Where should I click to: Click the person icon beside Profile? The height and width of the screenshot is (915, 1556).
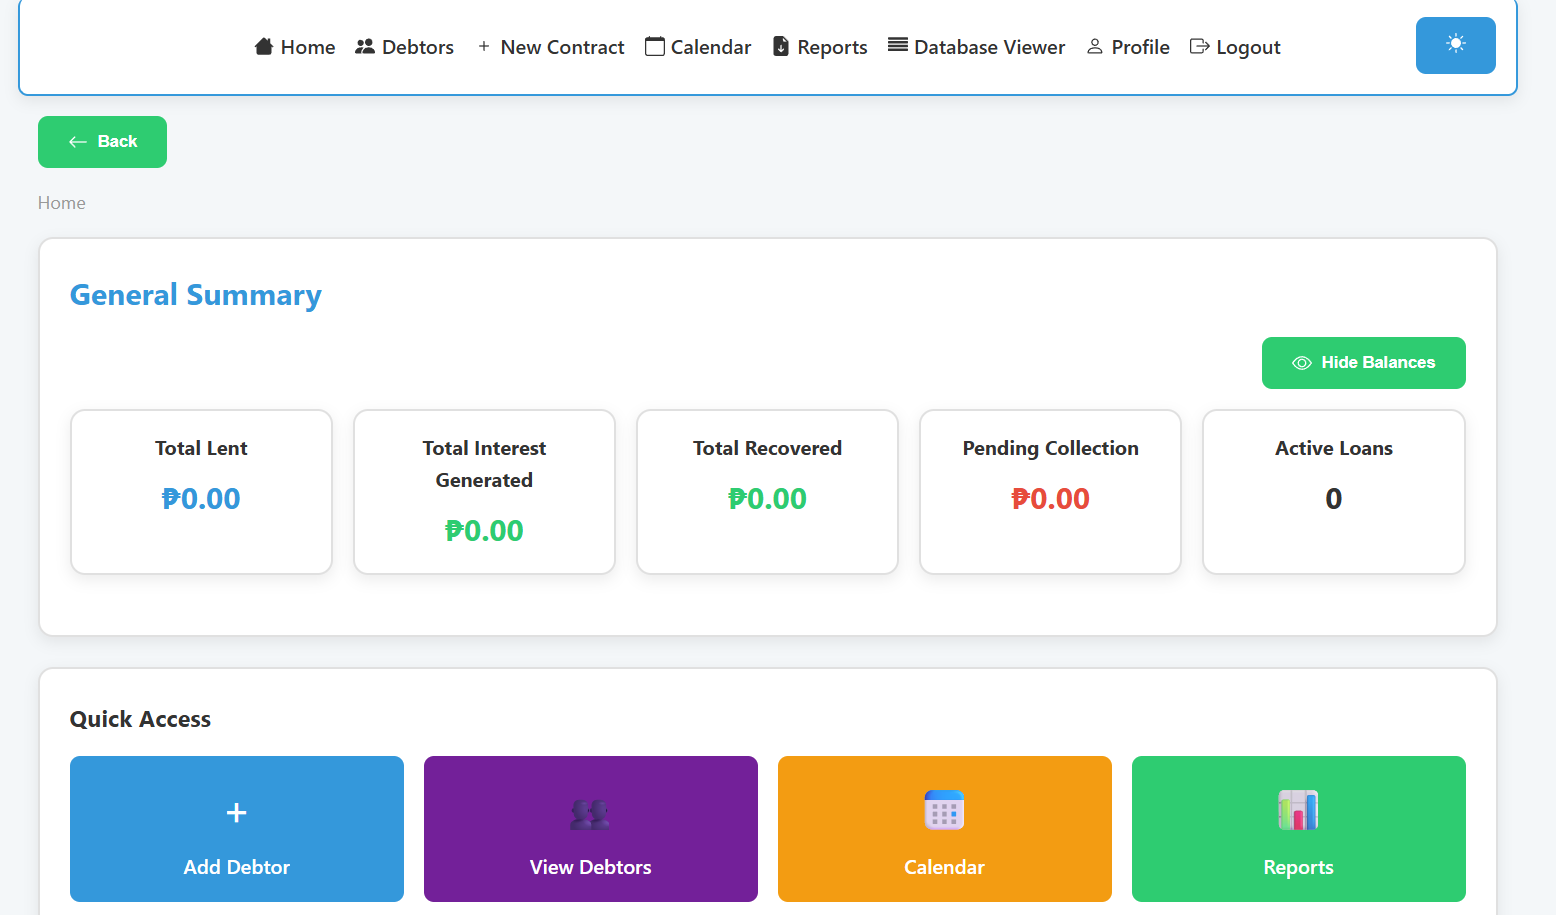(1095, 46)
